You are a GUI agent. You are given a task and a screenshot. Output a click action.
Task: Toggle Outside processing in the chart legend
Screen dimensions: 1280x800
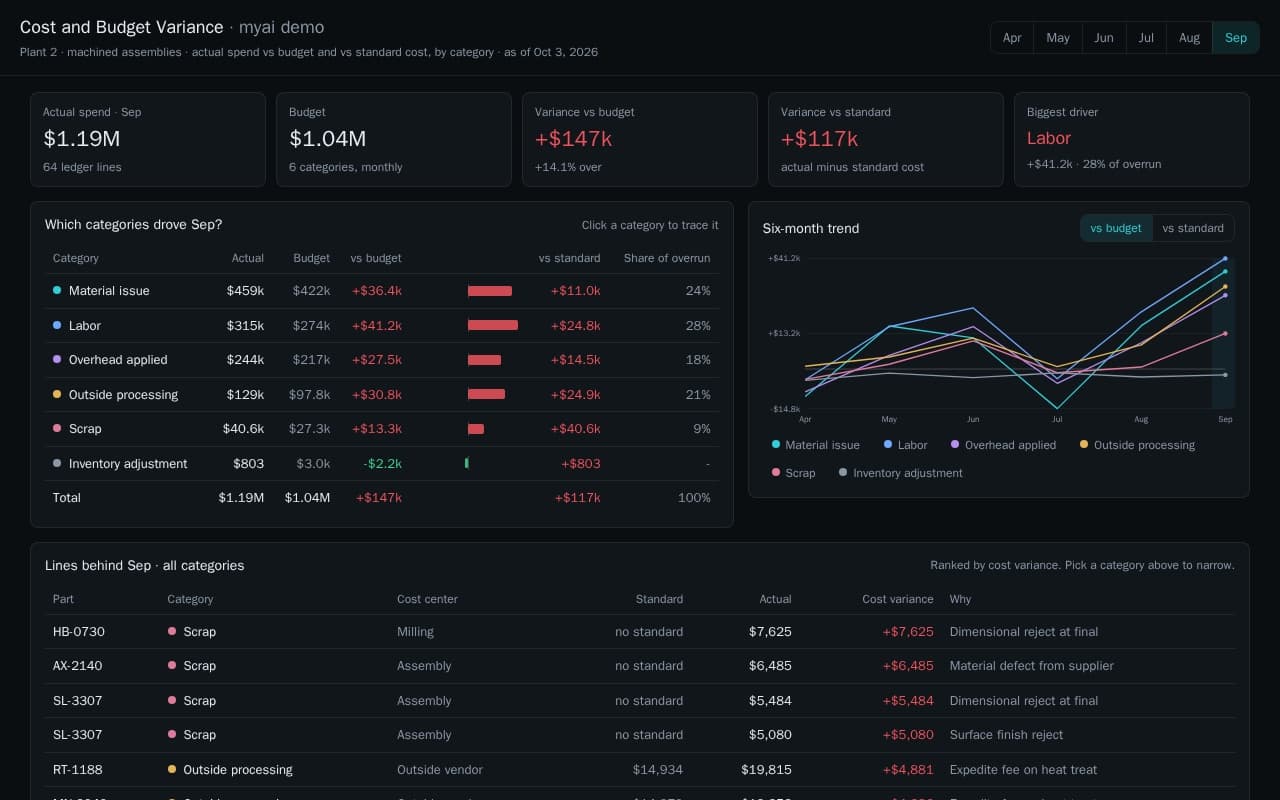(1137, 445)
